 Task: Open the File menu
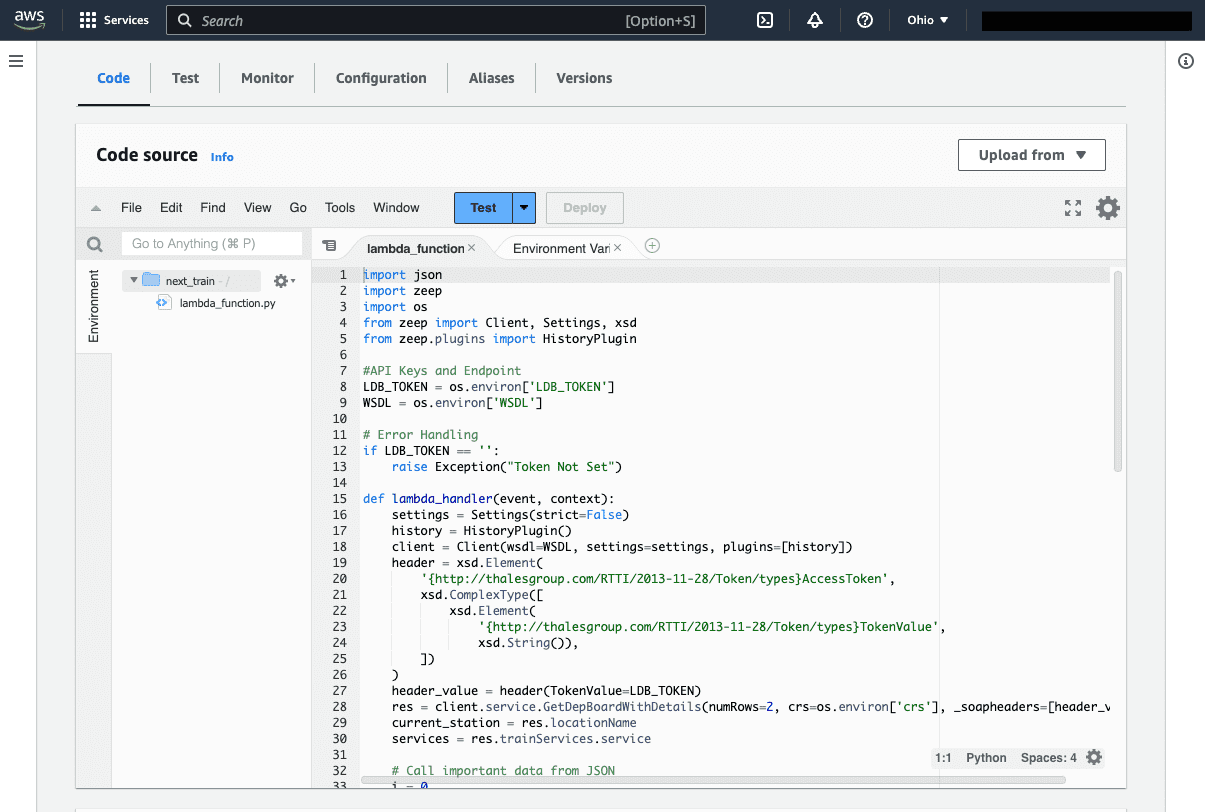coord(131,208)
